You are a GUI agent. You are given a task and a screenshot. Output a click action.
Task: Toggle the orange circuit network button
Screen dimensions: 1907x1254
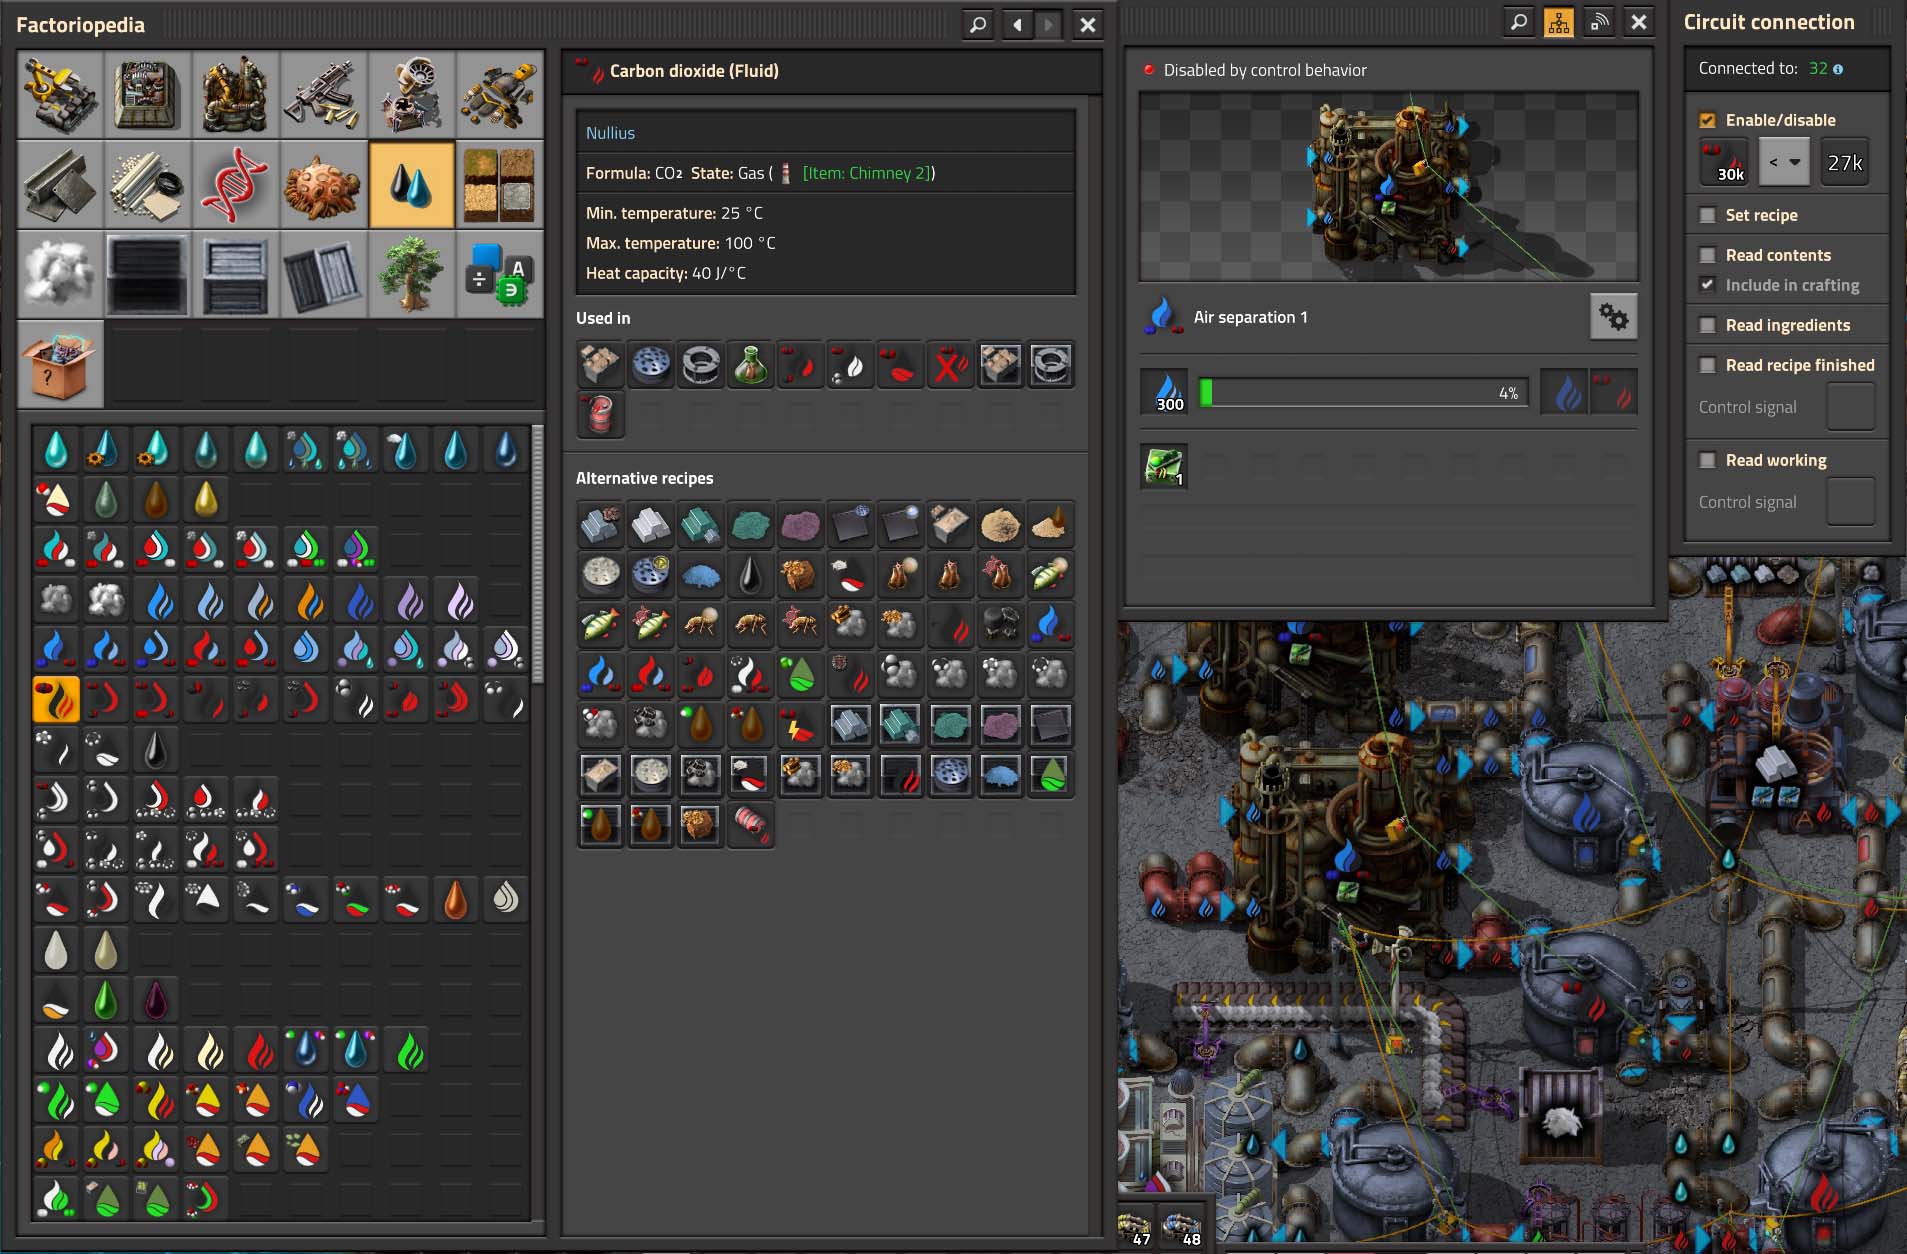tap(1559, 22)
